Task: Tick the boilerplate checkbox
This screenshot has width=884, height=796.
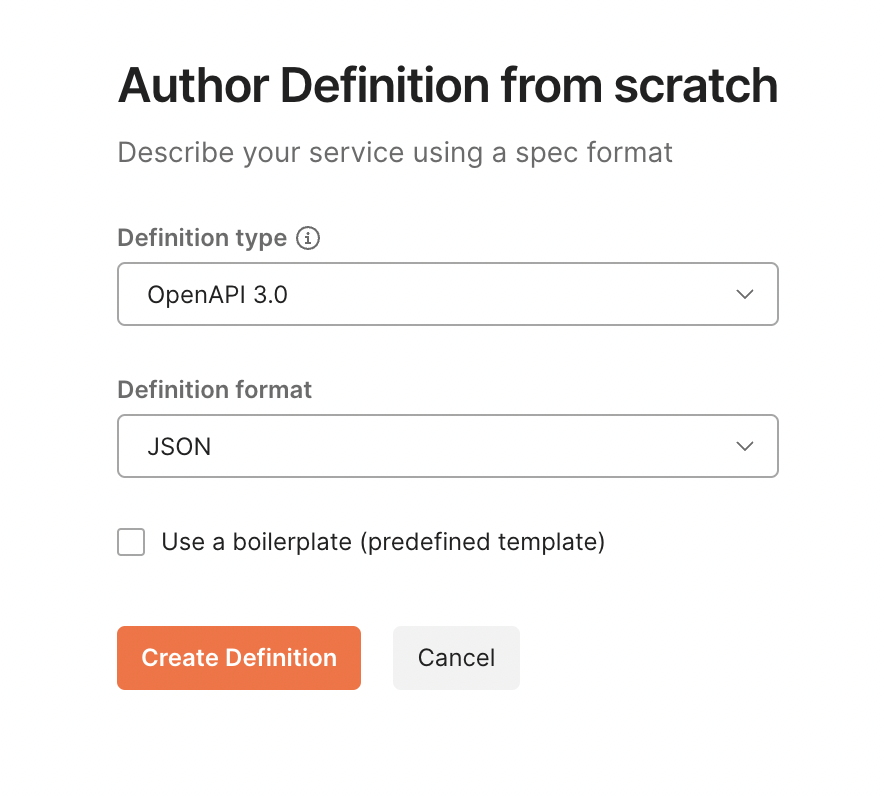Action: [x=131, y=542]
